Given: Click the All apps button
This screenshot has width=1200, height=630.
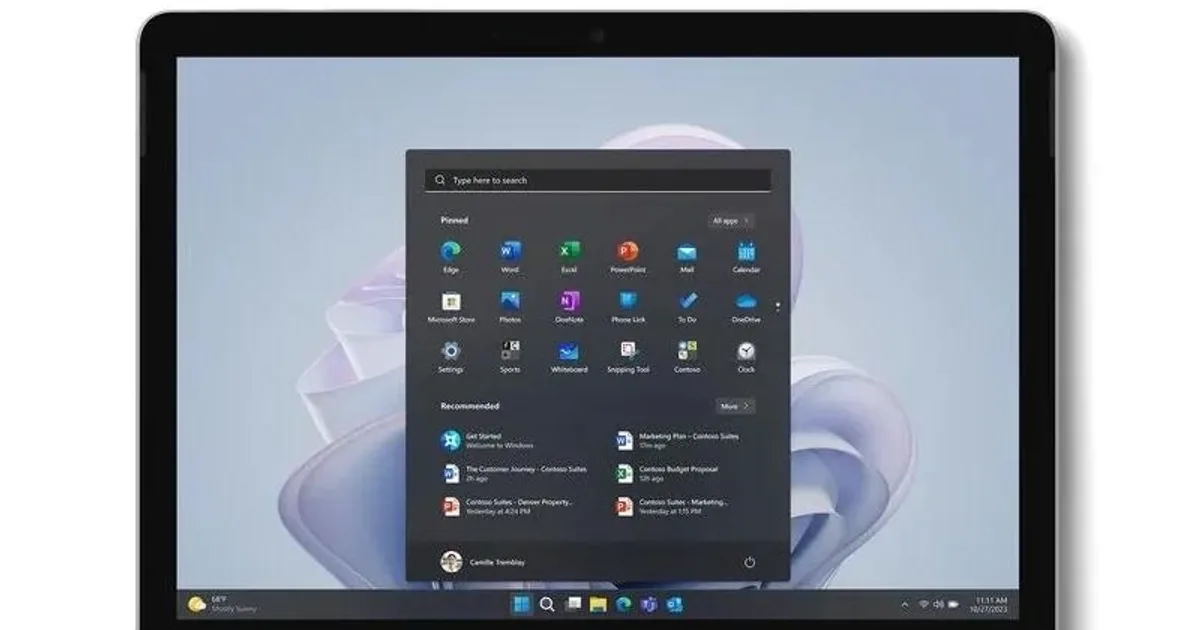Looking at the screenshot, I should (732, 220).
